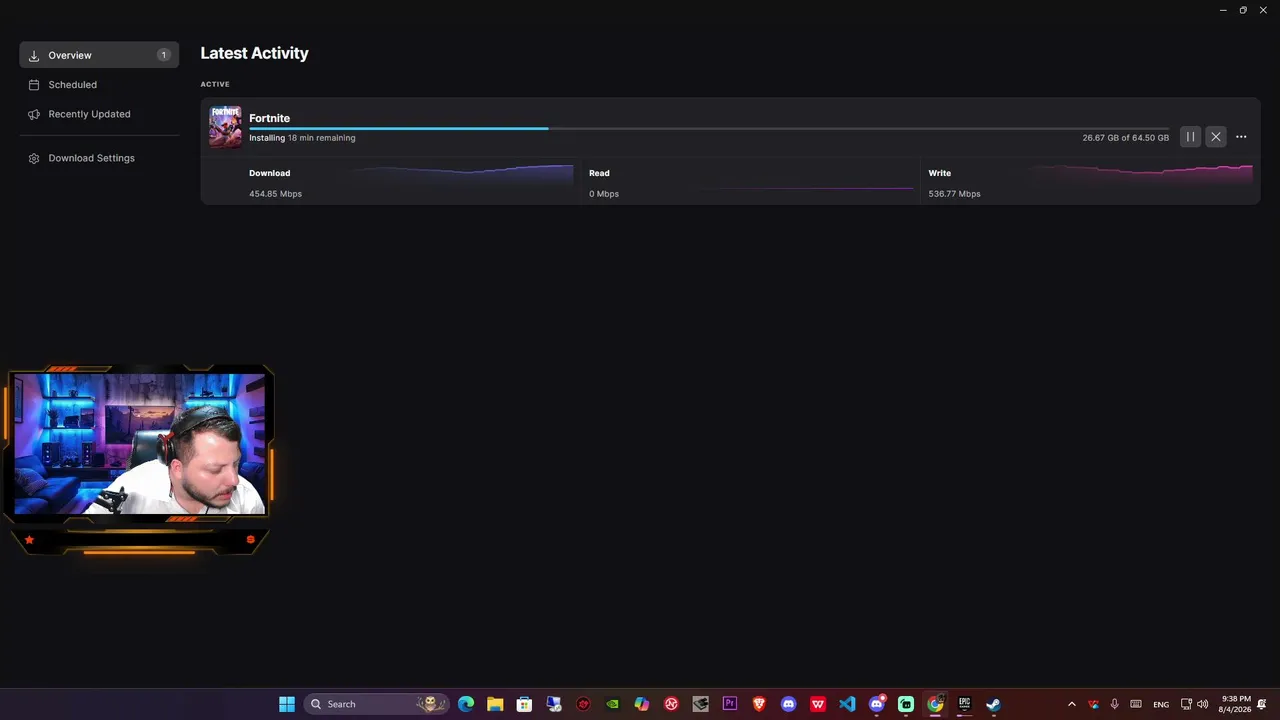Click the '18 min remaining' status text

322,138
